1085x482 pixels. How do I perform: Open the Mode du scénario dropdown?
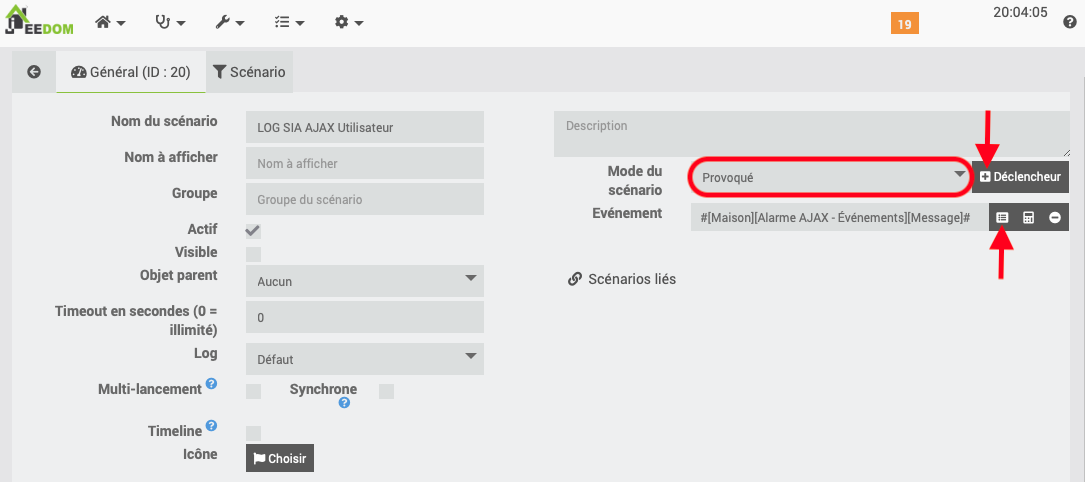click(829, 177)
